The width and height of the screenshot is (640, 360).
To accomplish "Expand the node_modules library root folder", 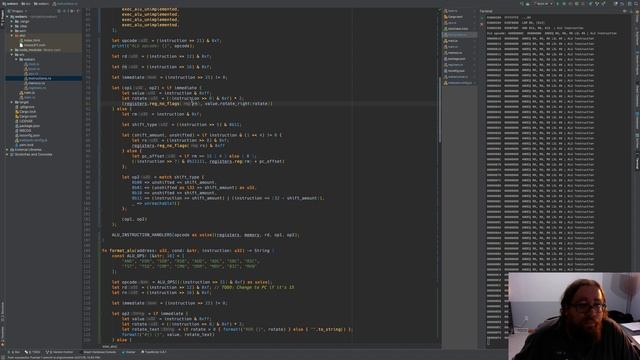I will (x=12, y=50).
